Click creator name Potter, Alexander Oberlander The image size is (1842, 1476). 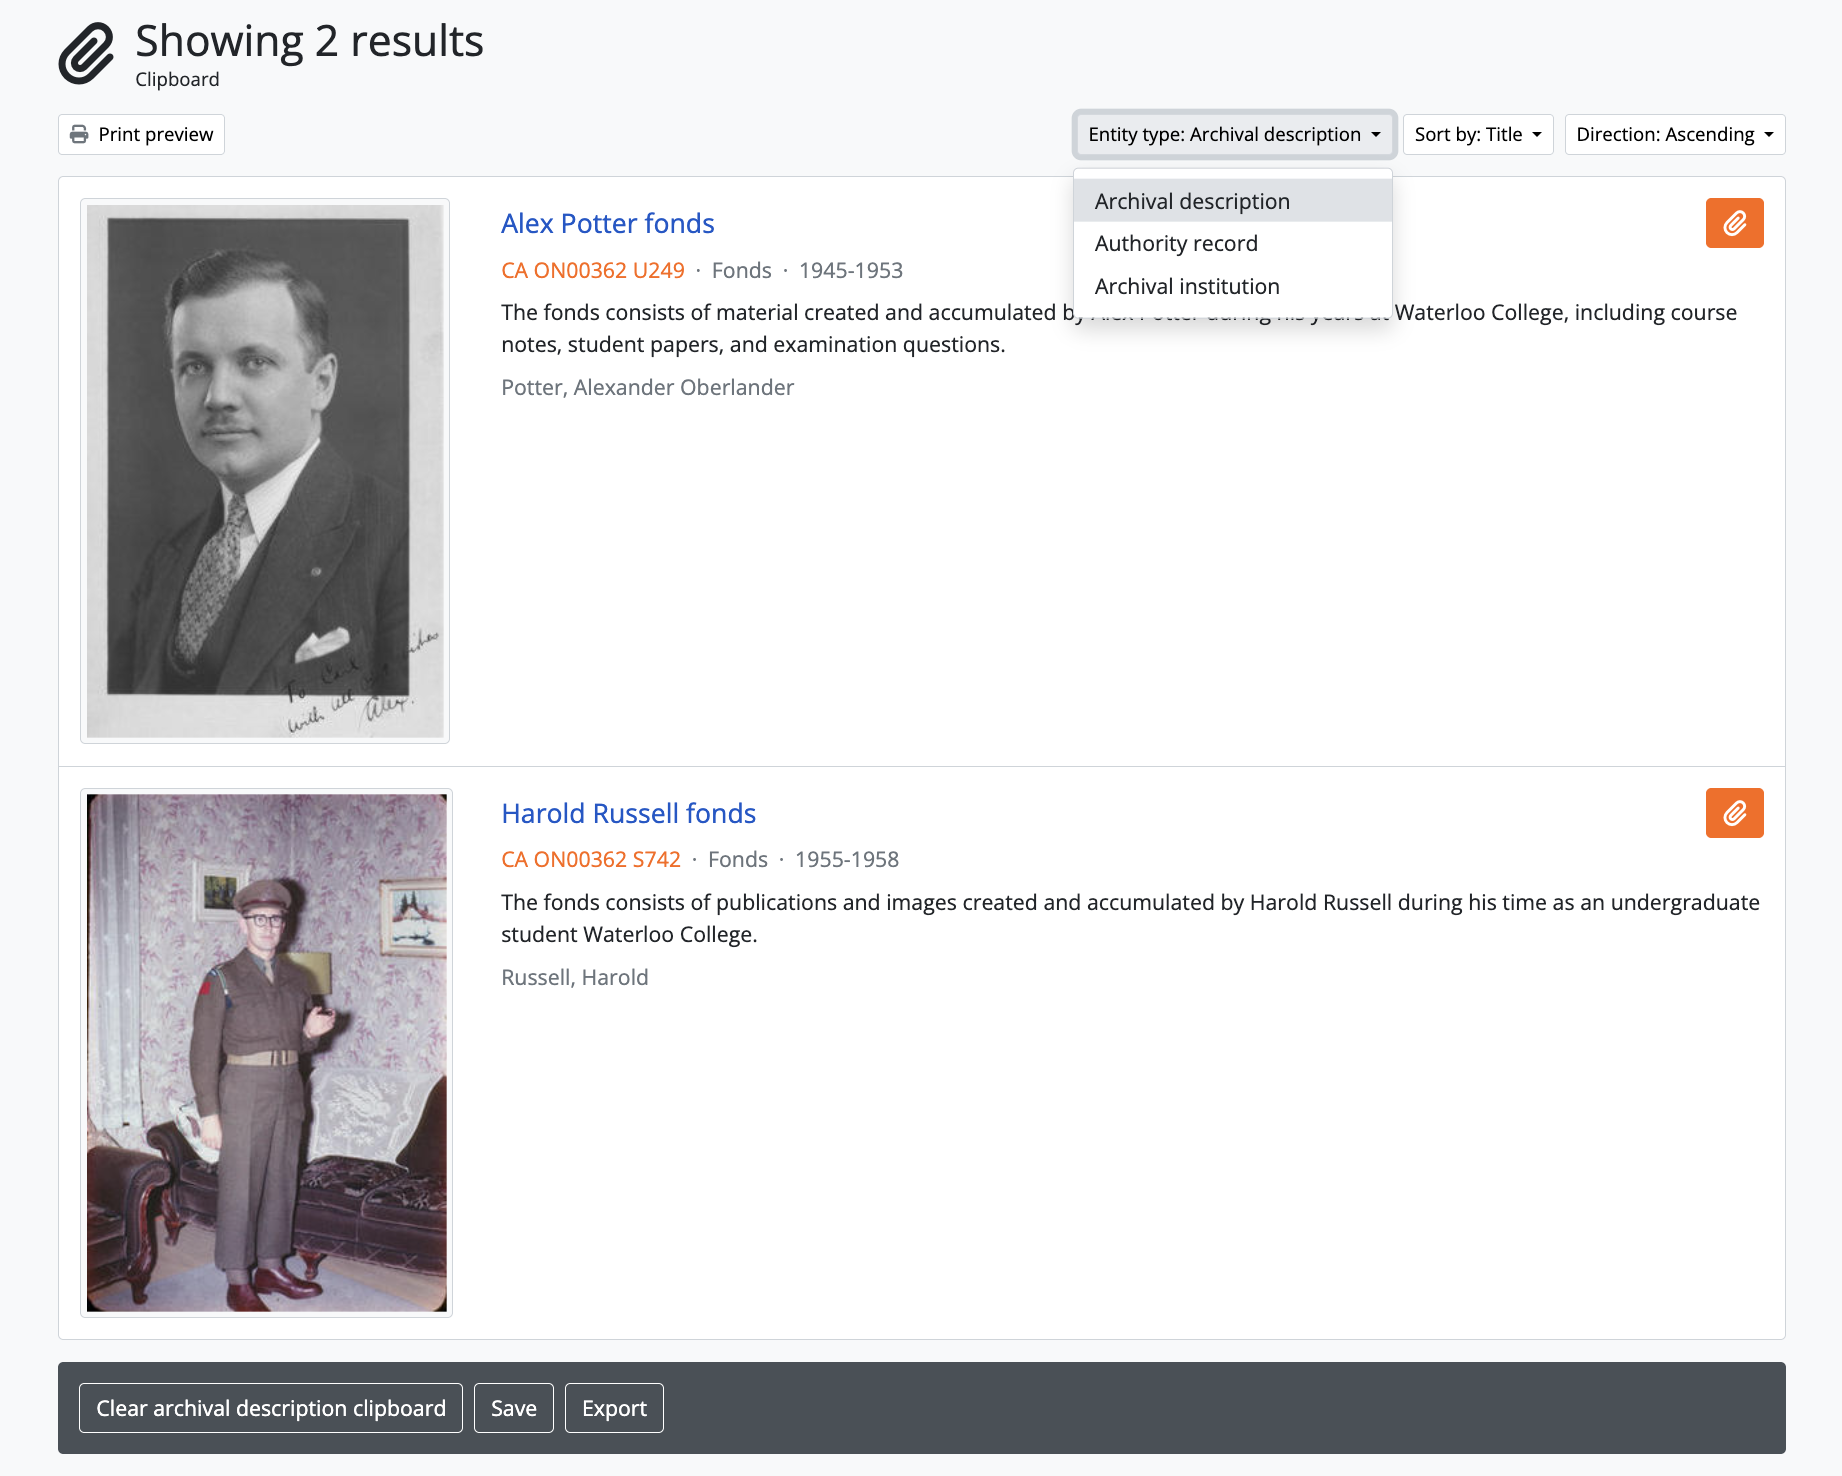coord(647,388)
